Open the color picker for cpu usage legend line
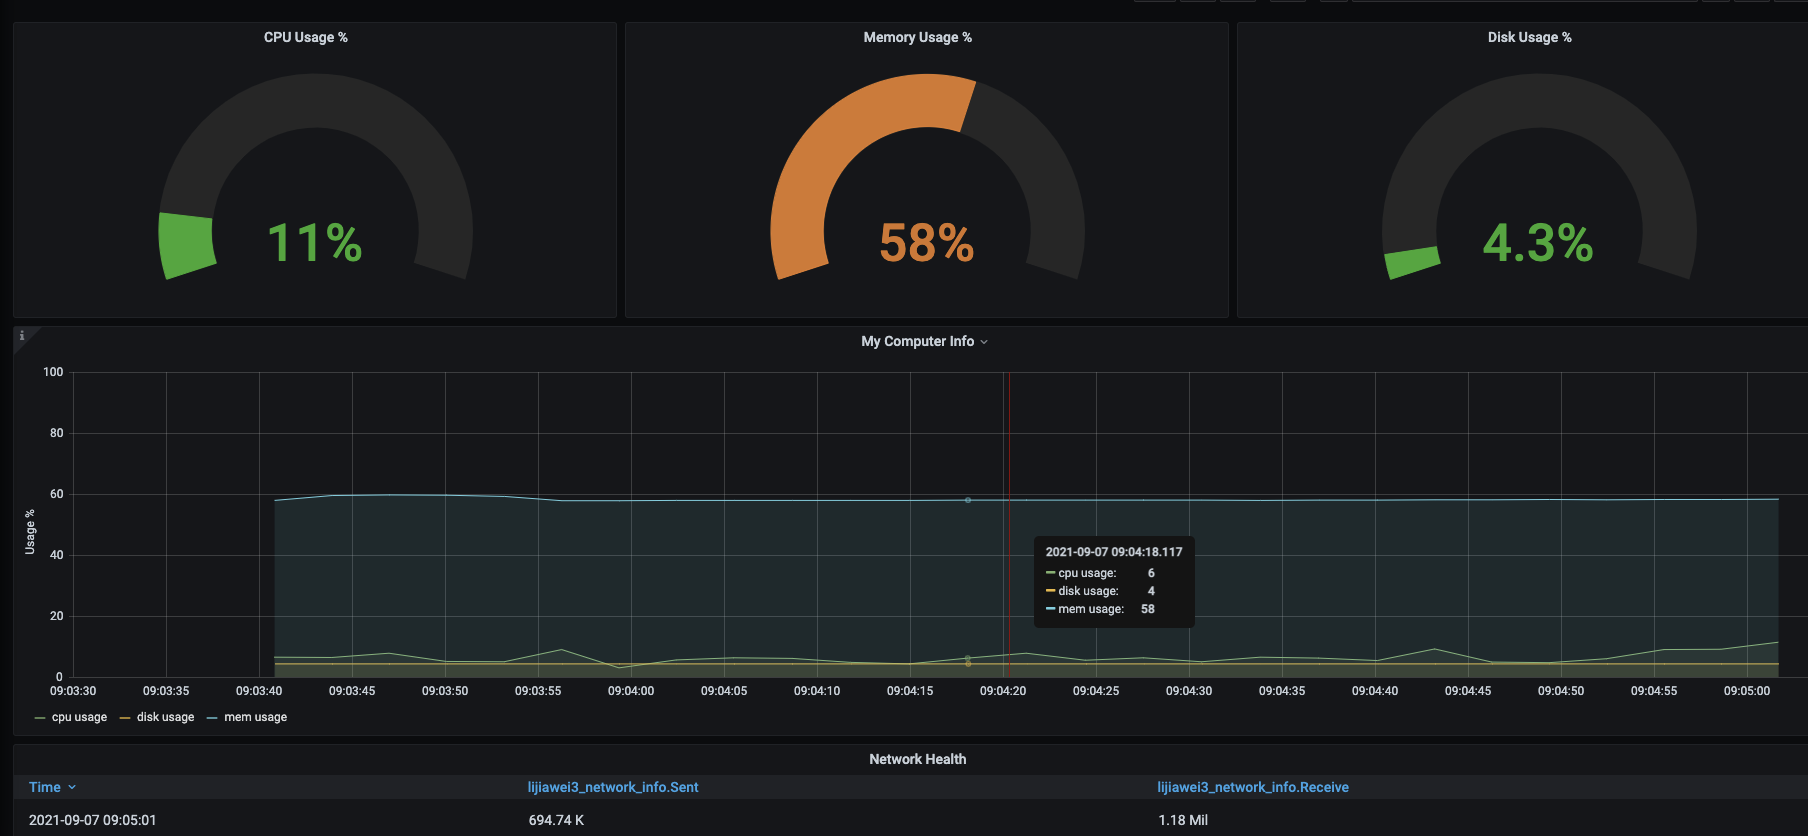Image resolution: width=1808 pixels, height=836 pixels. click(39, 718)
